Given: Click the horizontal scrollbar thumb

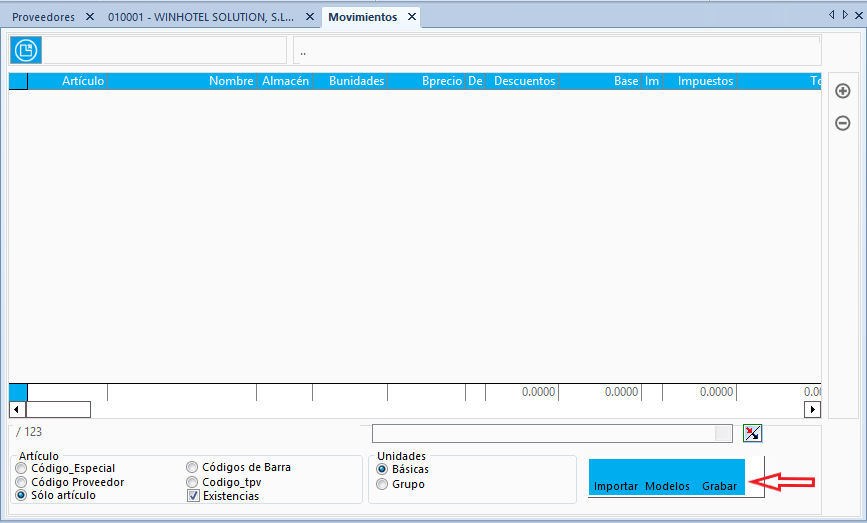Looking at the screenshot, I should click(x=58, y=410).
